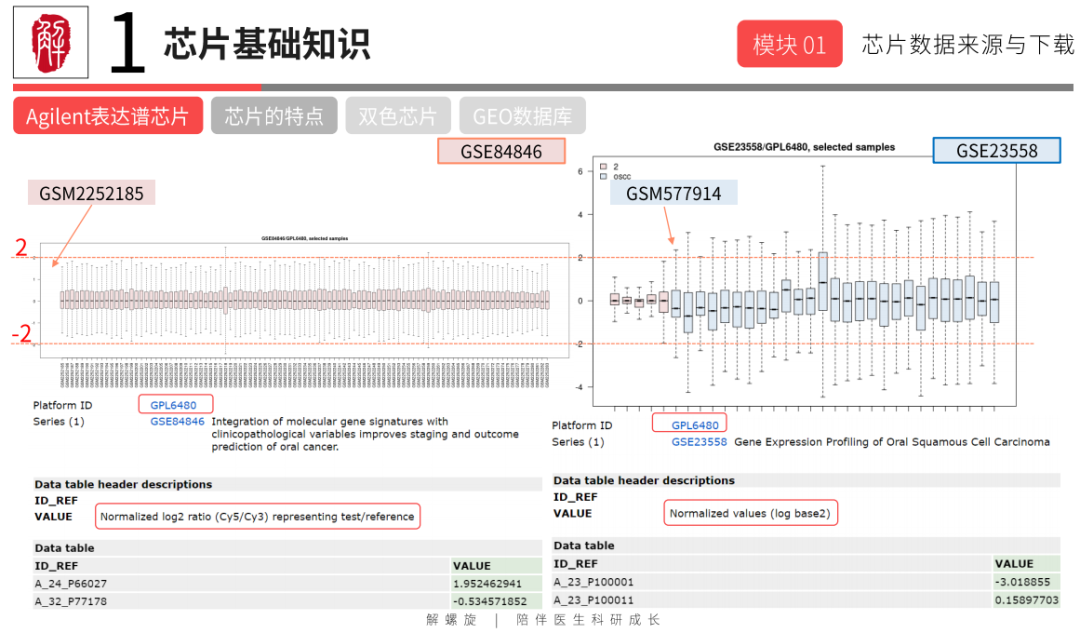Click the chart title 'GSE23558/GPL6480, selected samples'

(x=804, y=147)
